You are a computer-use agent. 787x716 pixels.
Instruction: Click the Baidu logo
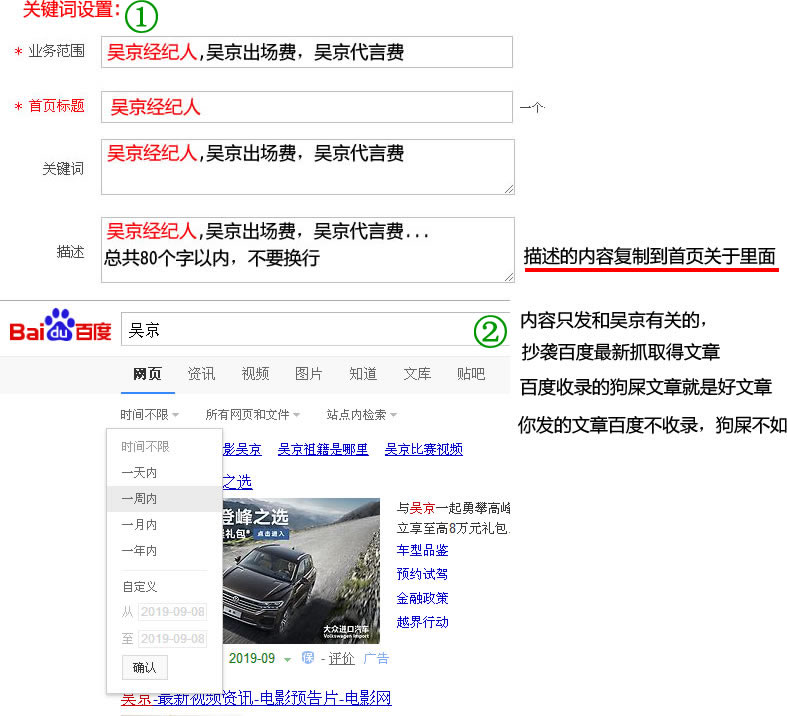pos(60,328)
